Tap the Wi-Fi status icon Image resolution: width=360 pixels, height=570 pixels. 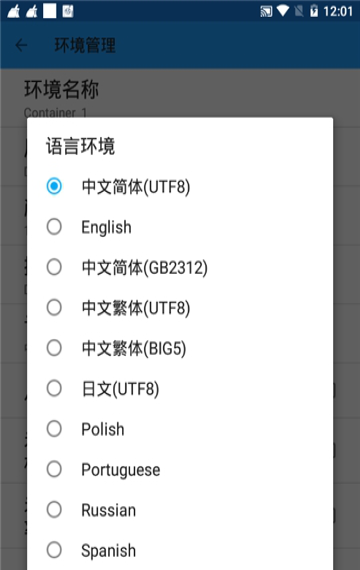[283, 11]
